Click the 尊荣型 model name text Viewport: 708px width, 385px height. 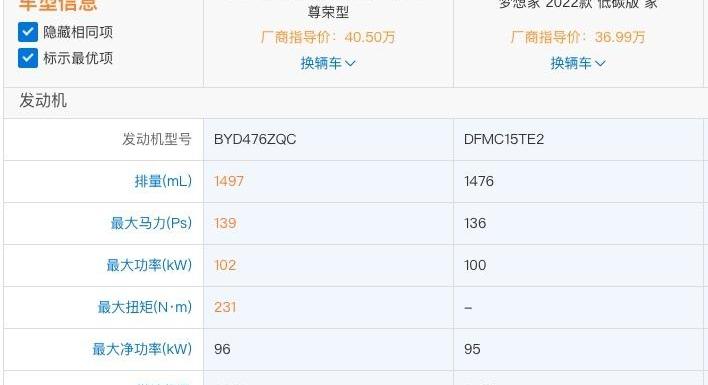pos(328,12)
